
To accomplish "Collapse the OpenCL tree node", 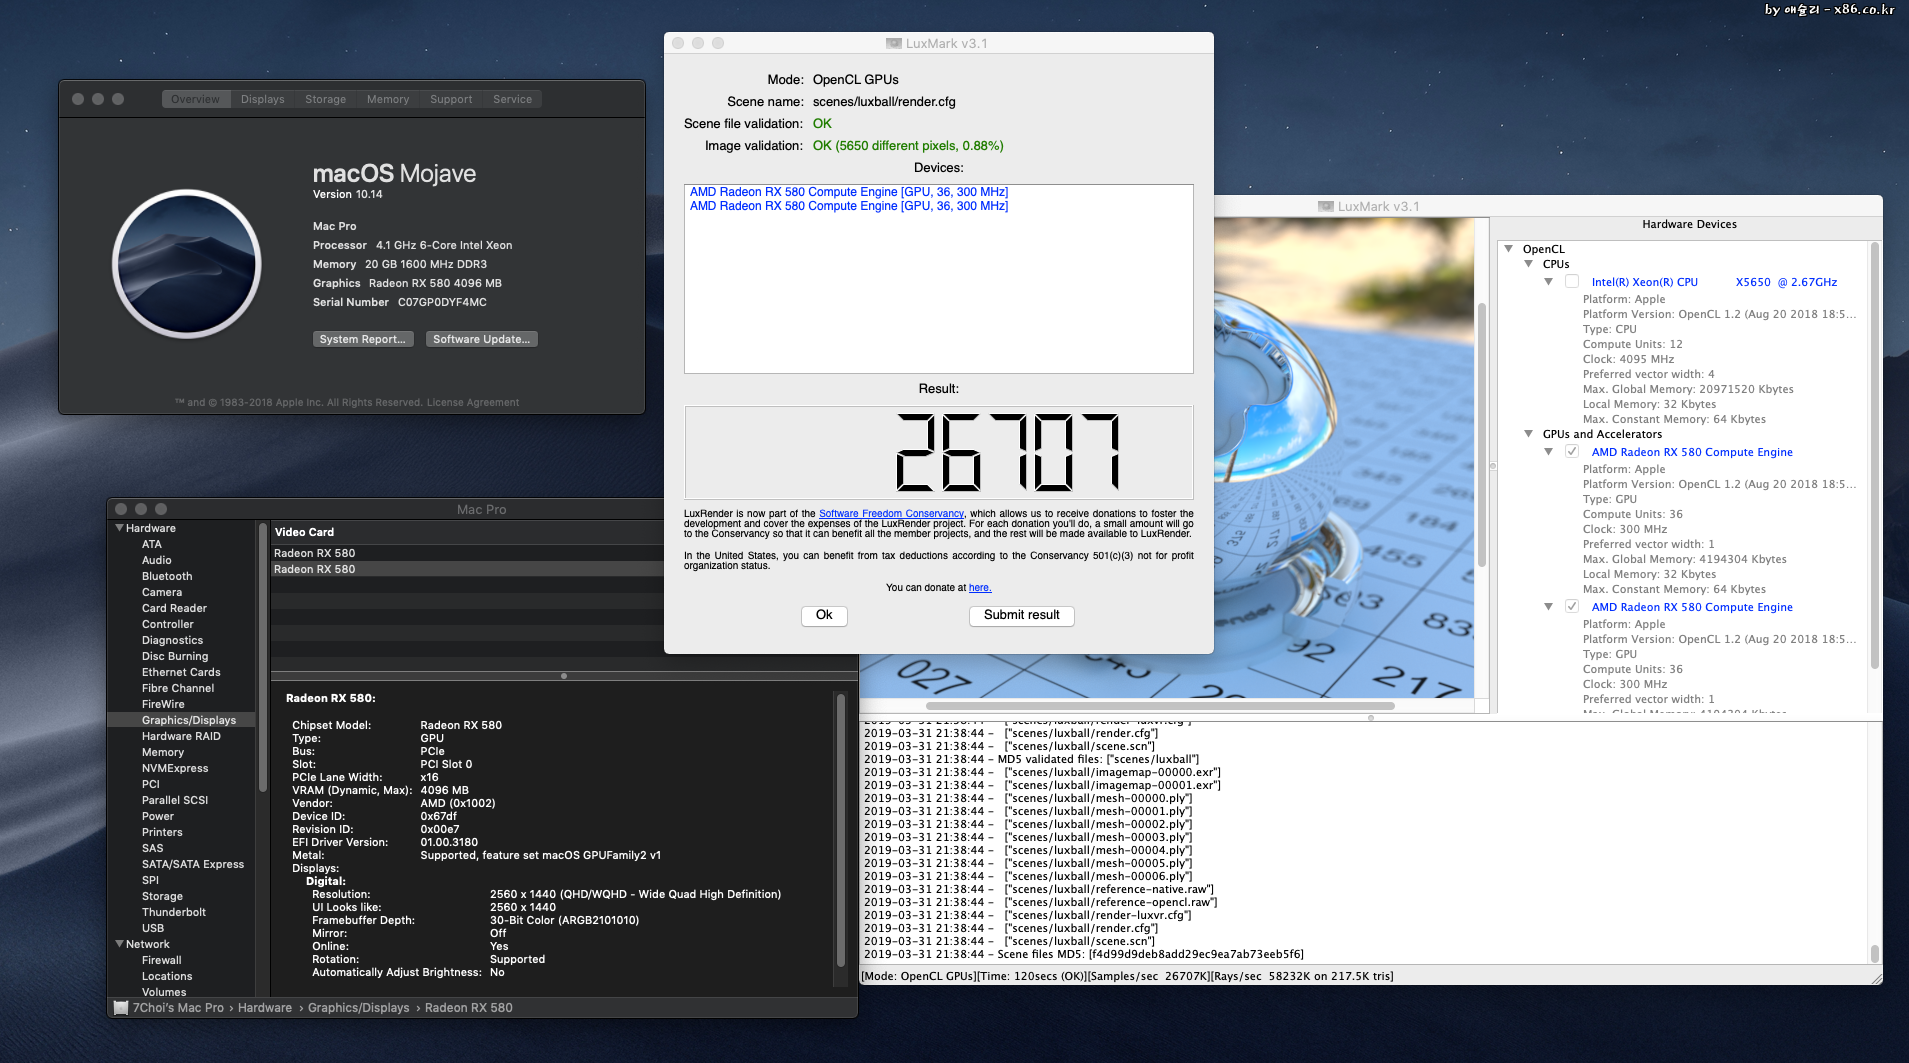I will point(1508,249).
